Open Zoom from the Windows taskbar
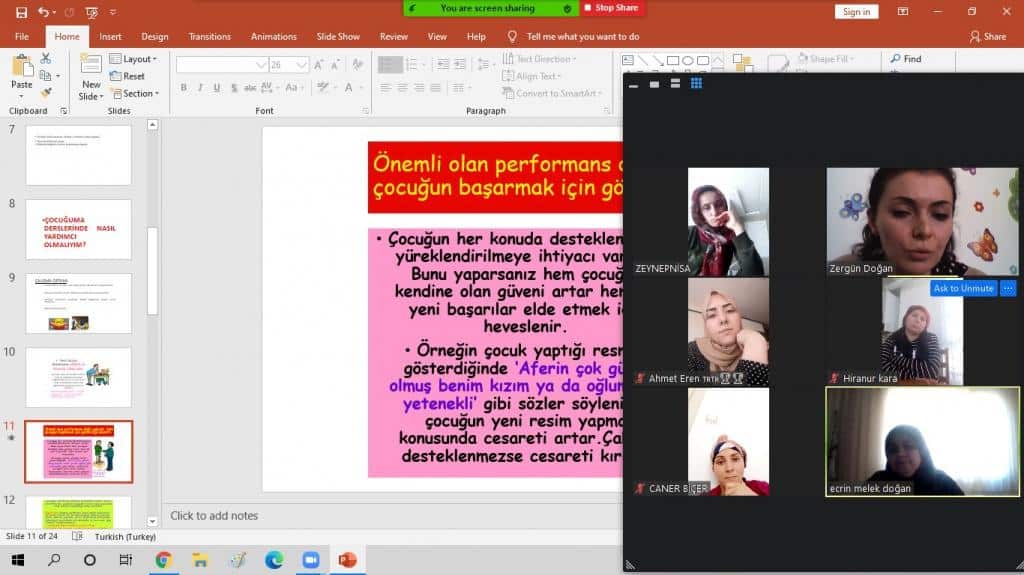1024x575 pixels. tap(309, 560)
